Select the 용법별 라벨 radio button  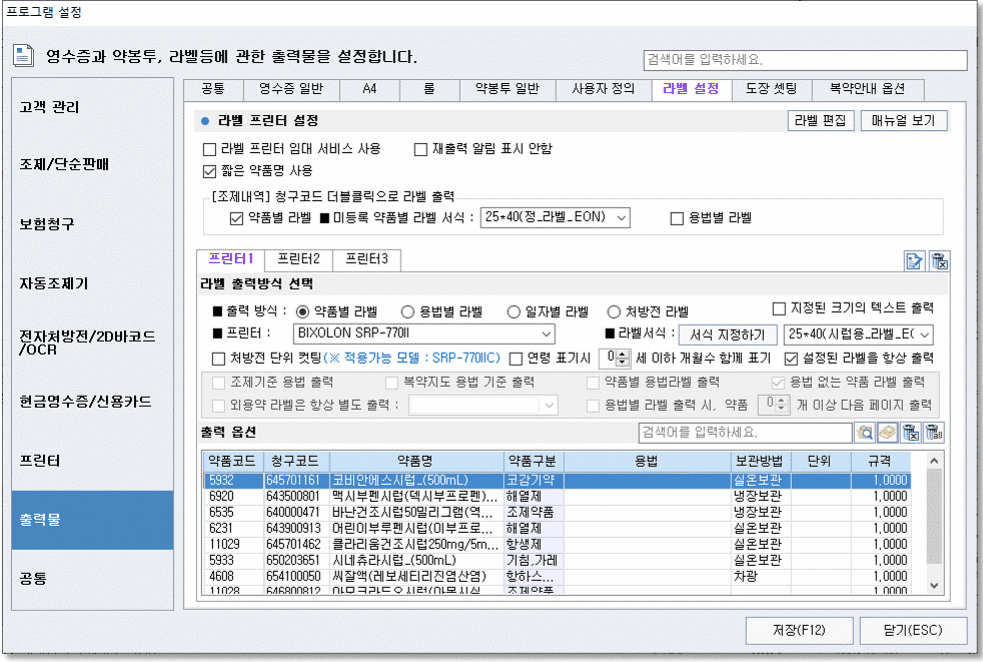coord(407,311)
